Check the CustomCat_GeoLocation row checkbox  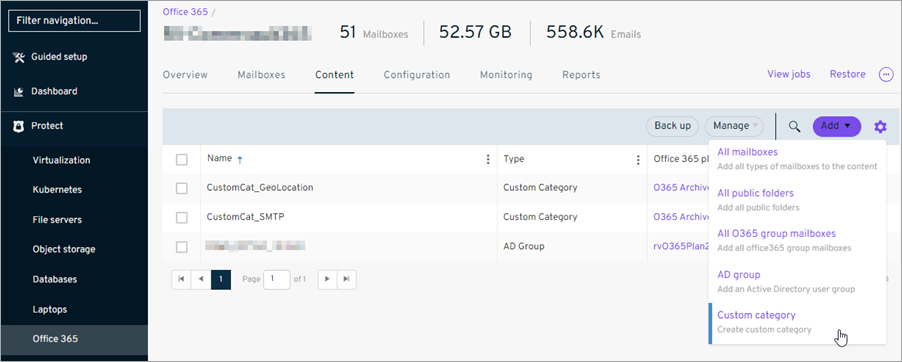click(x=182, y=188)
